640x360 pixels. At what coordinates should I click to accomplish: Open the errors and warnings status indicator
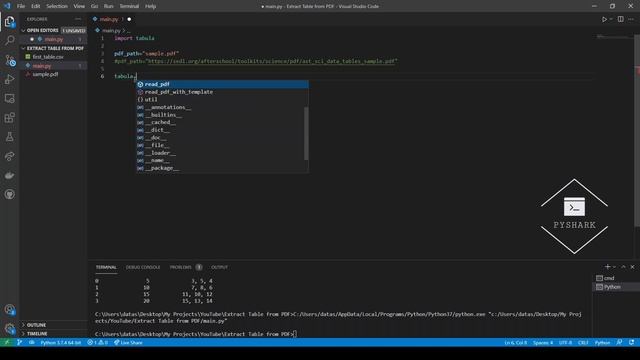pyautogui.click(x=98, y=342)
